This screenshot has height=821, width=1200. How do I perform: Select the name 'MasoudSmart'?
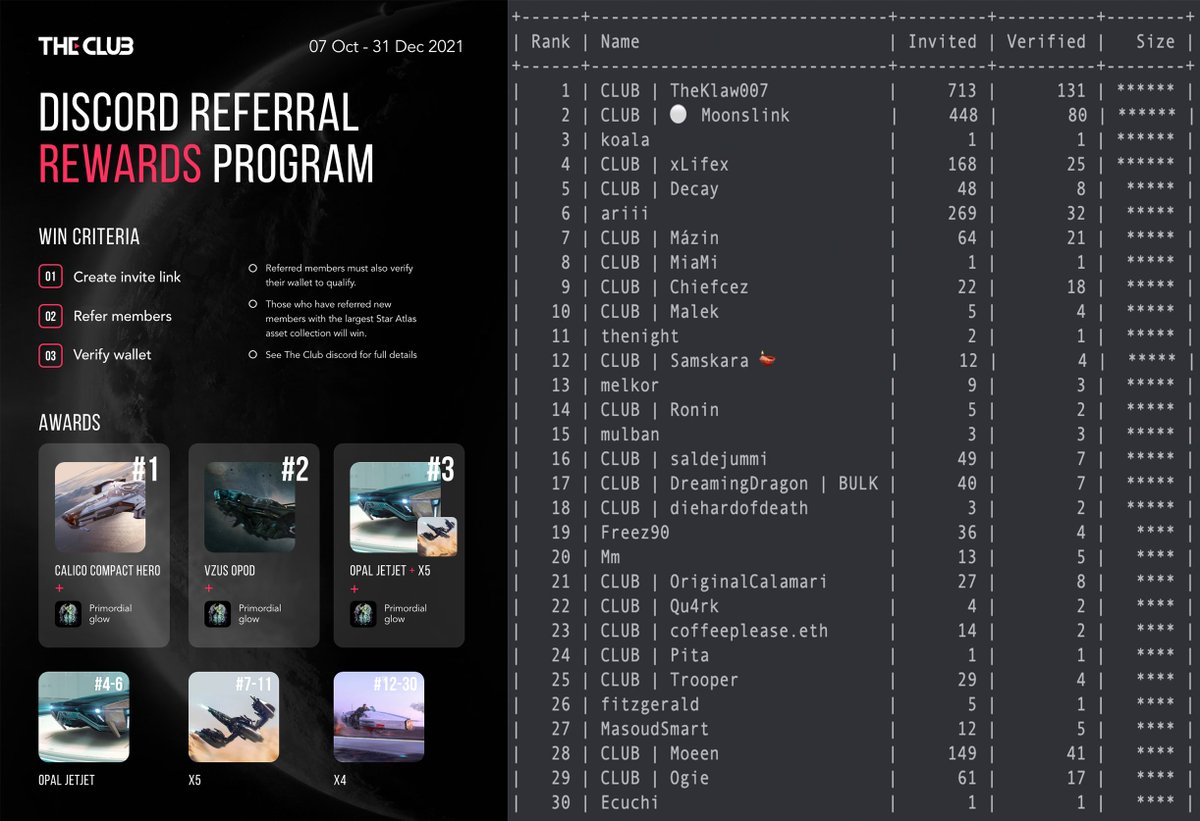tap(655, 729)
